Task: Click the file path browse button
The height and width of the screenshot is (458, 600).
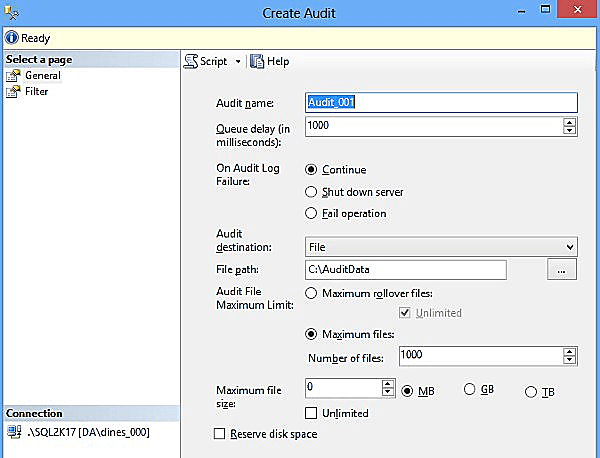Action: point(562,270)
